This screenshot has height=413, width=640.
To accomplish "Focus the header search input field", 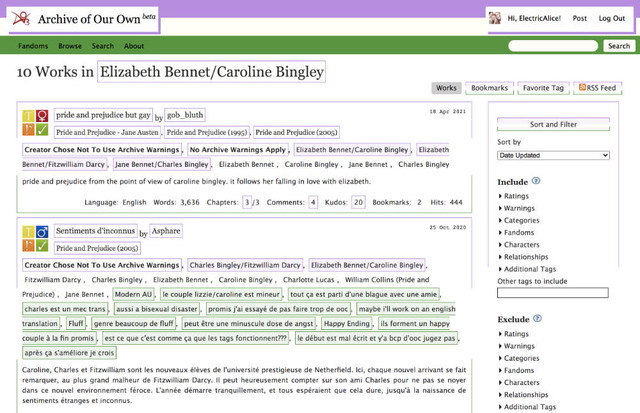I will tap(553, 46).
